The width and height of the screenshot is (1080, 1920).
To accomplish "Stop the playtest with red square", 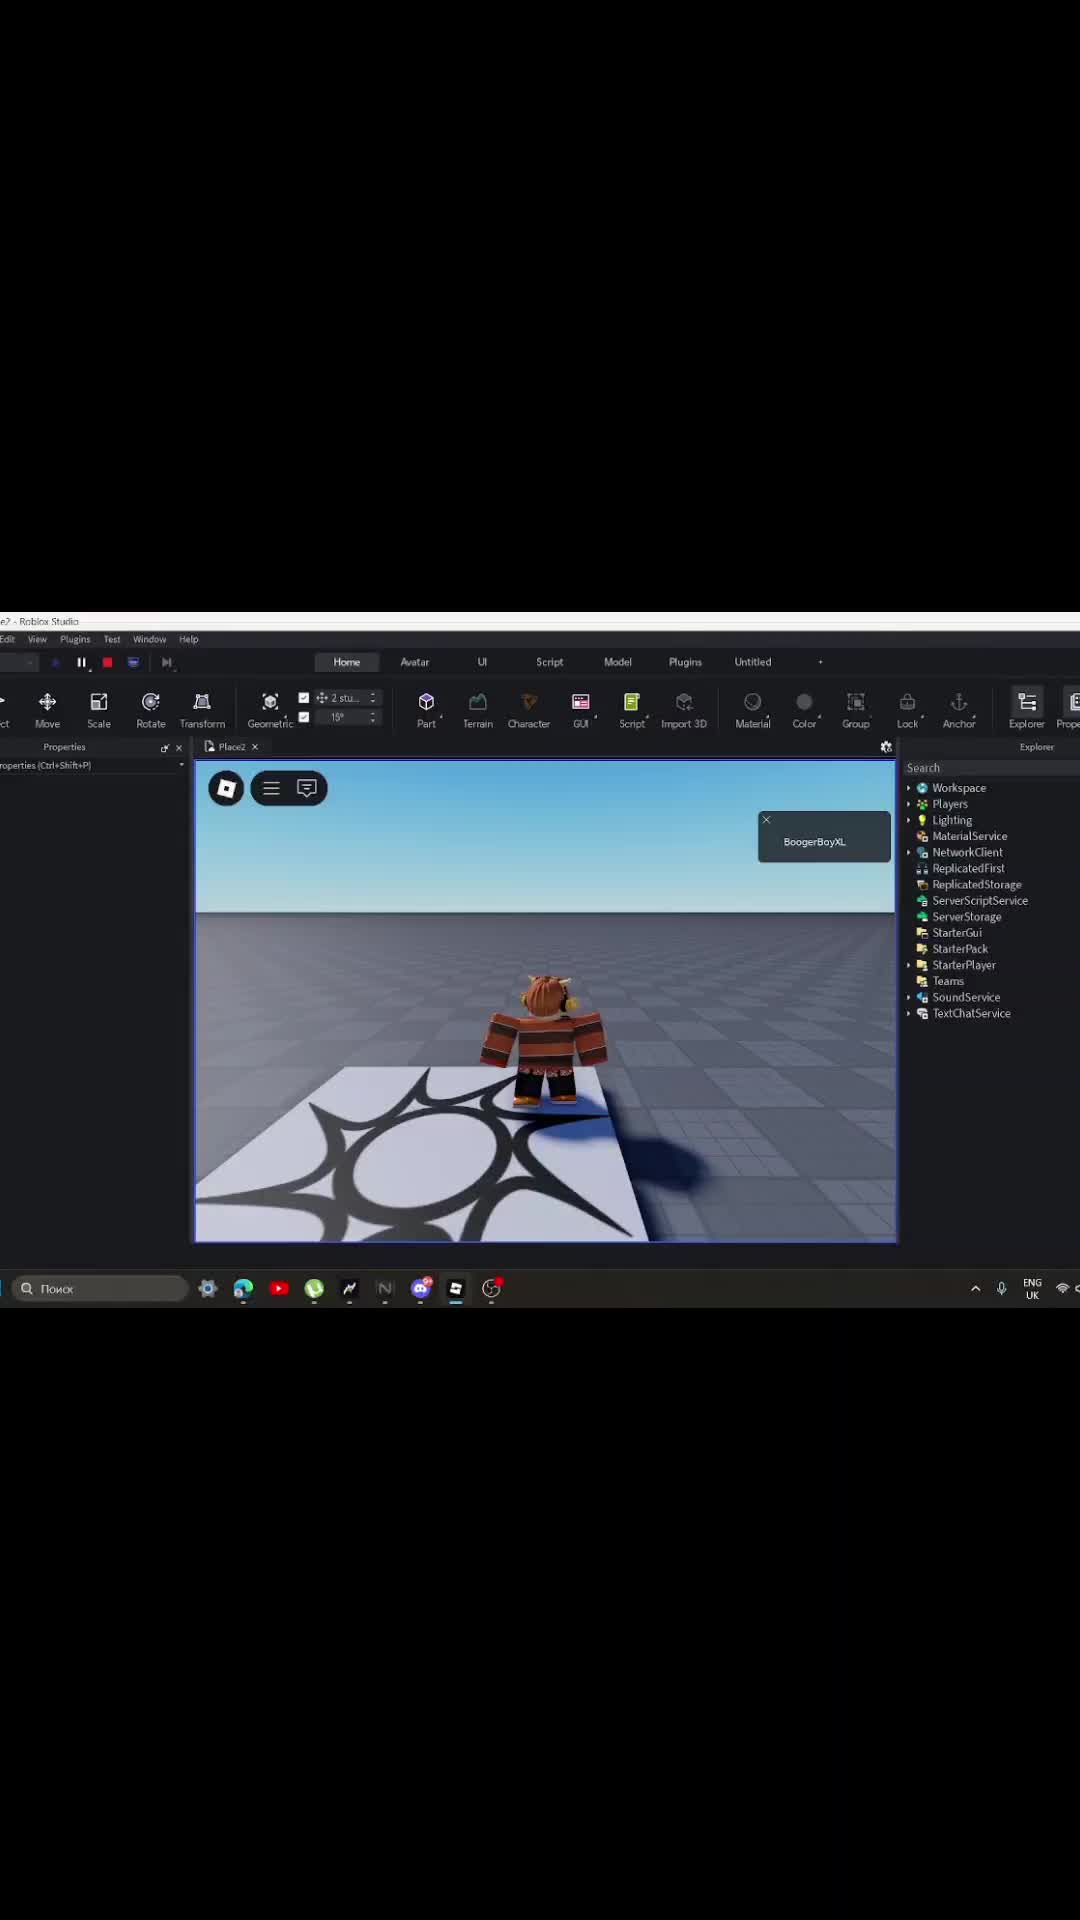I will click(108, 662).
